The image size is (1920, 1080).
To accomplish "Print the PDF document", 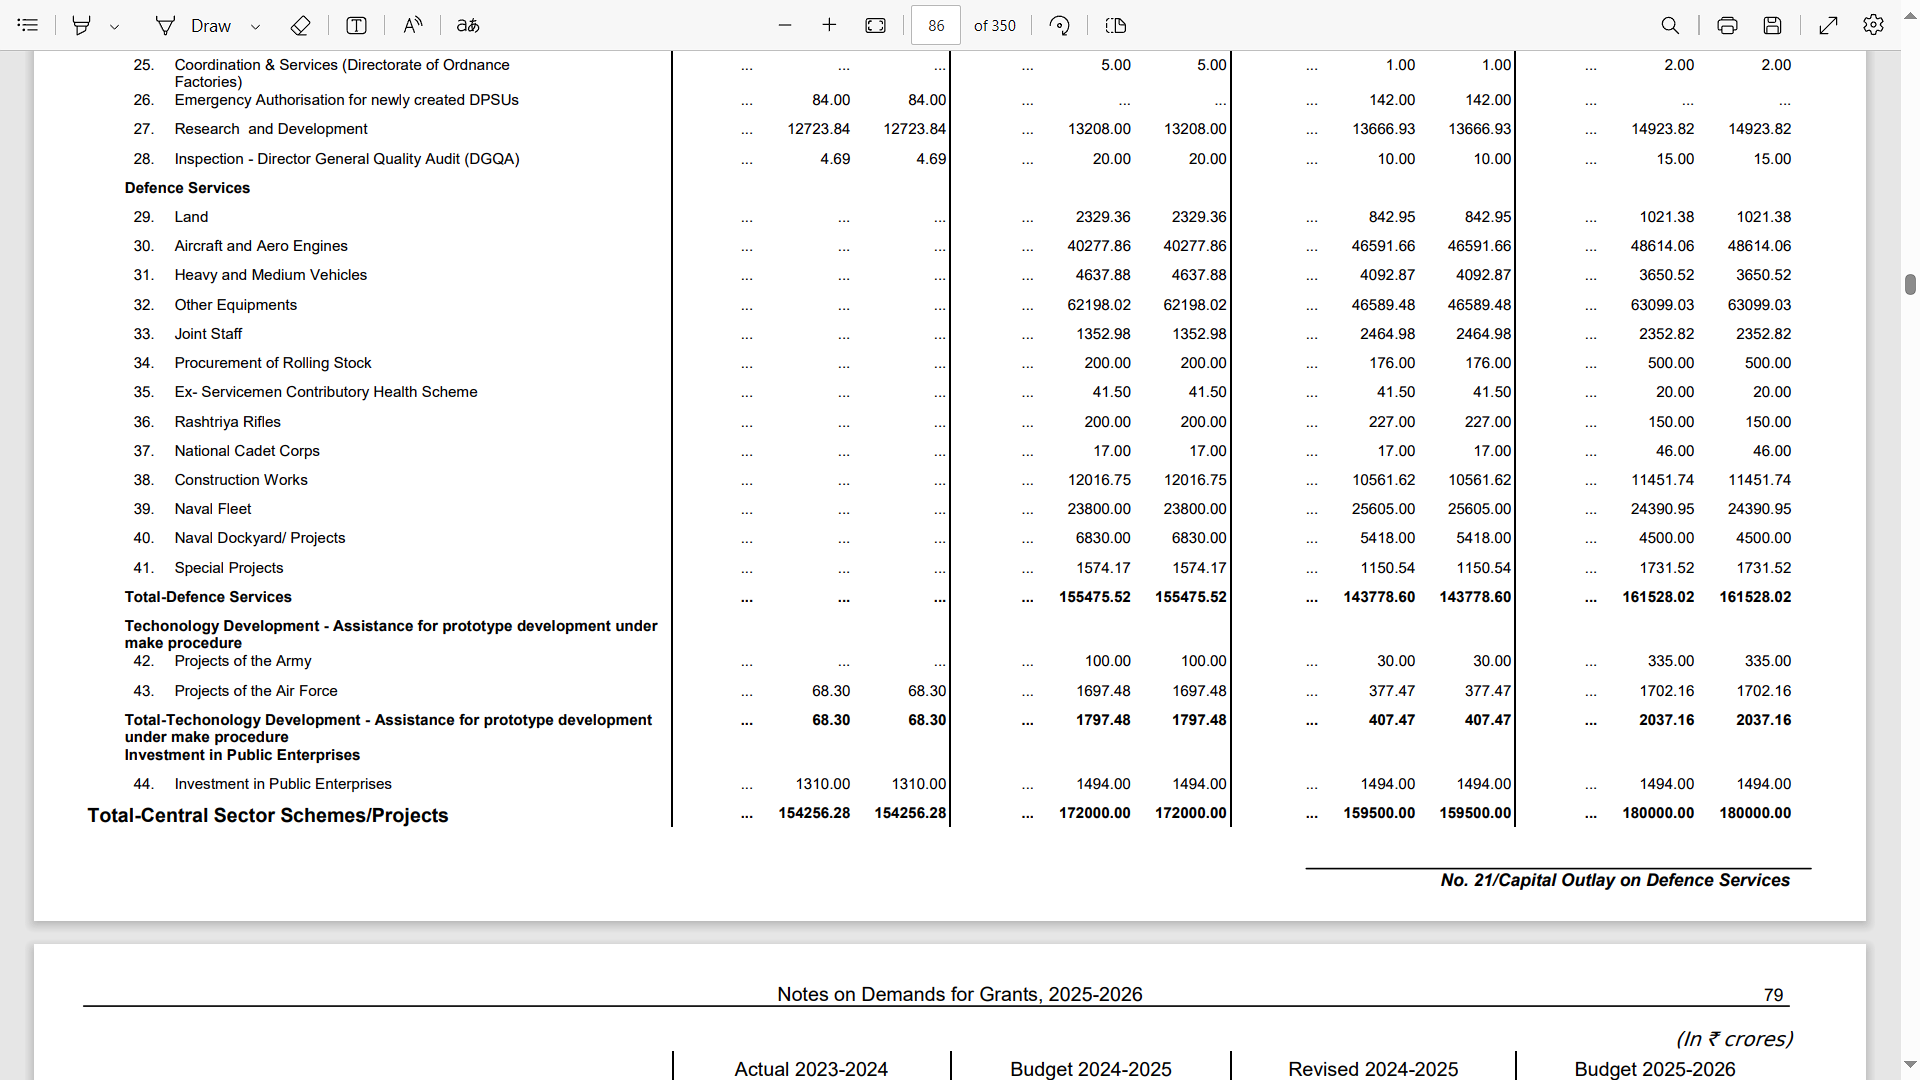I will [1727, 25].
